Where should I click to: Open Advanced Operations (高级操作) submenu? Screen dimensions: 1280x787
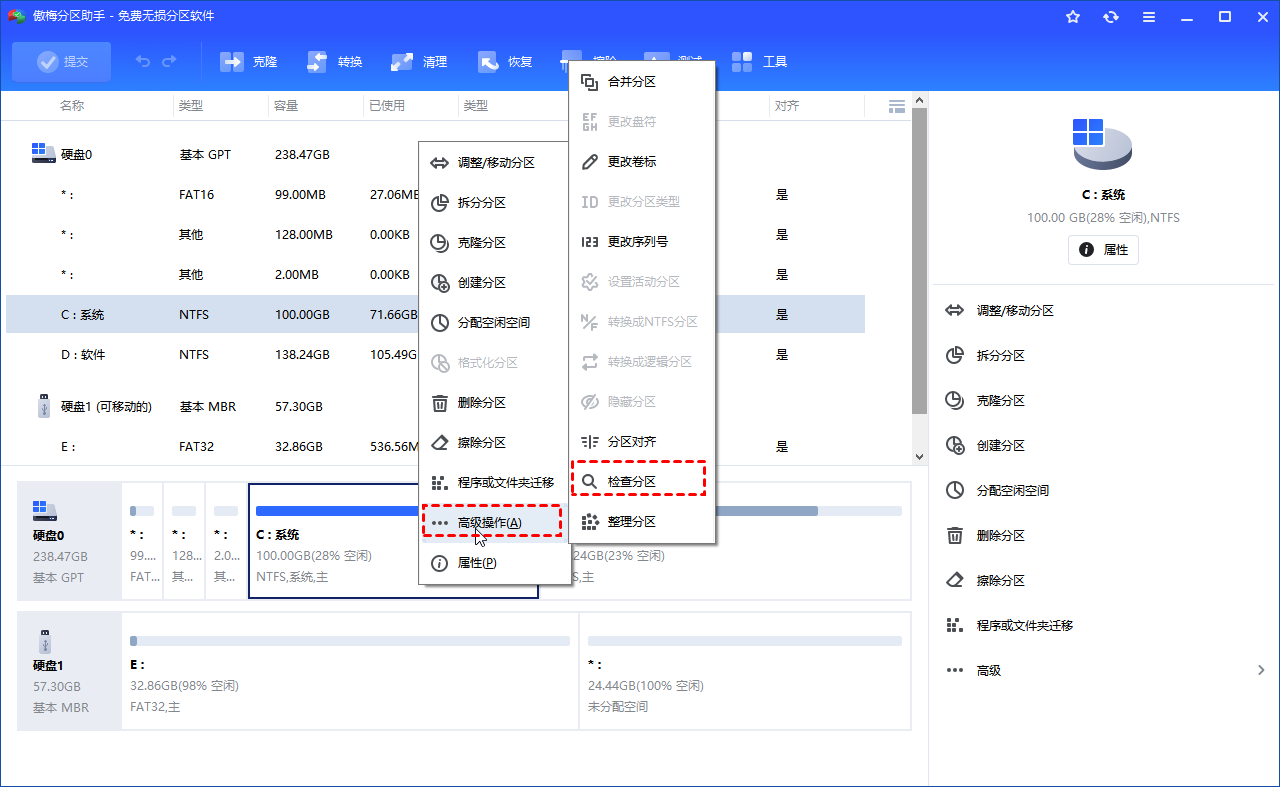(x=490, y=523)
